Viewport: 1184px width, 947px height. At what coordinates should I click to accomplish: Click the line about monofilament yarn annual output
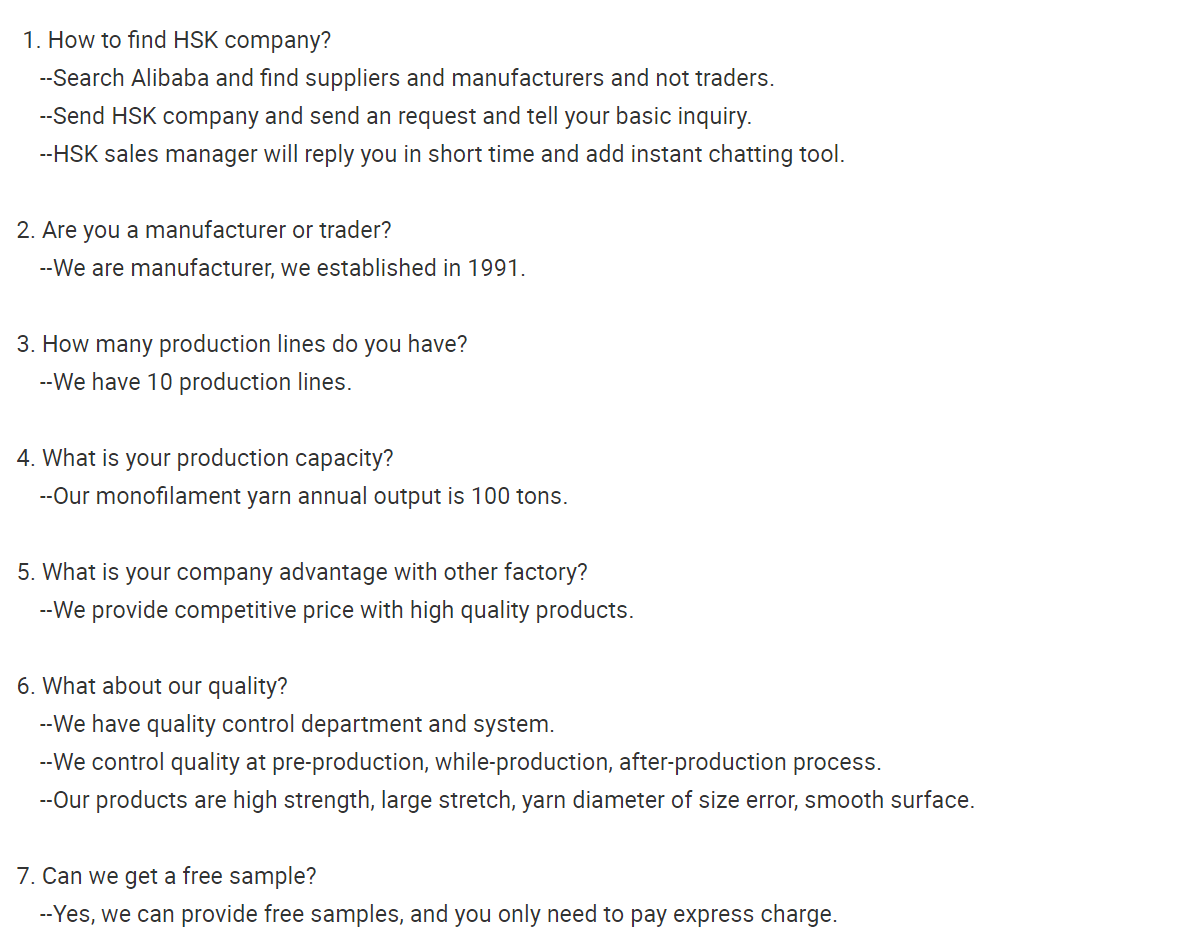[304, 496]
